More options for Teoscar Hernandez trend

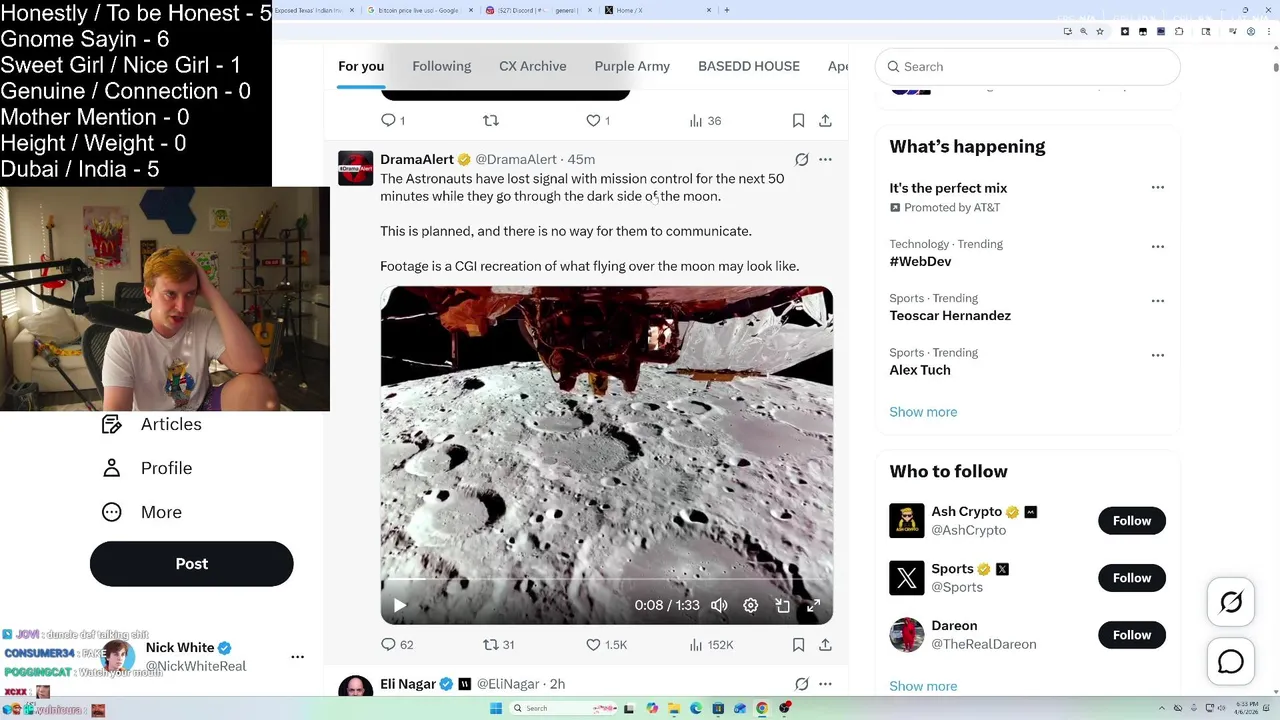pyautogui.click(x=1157, y=300)
